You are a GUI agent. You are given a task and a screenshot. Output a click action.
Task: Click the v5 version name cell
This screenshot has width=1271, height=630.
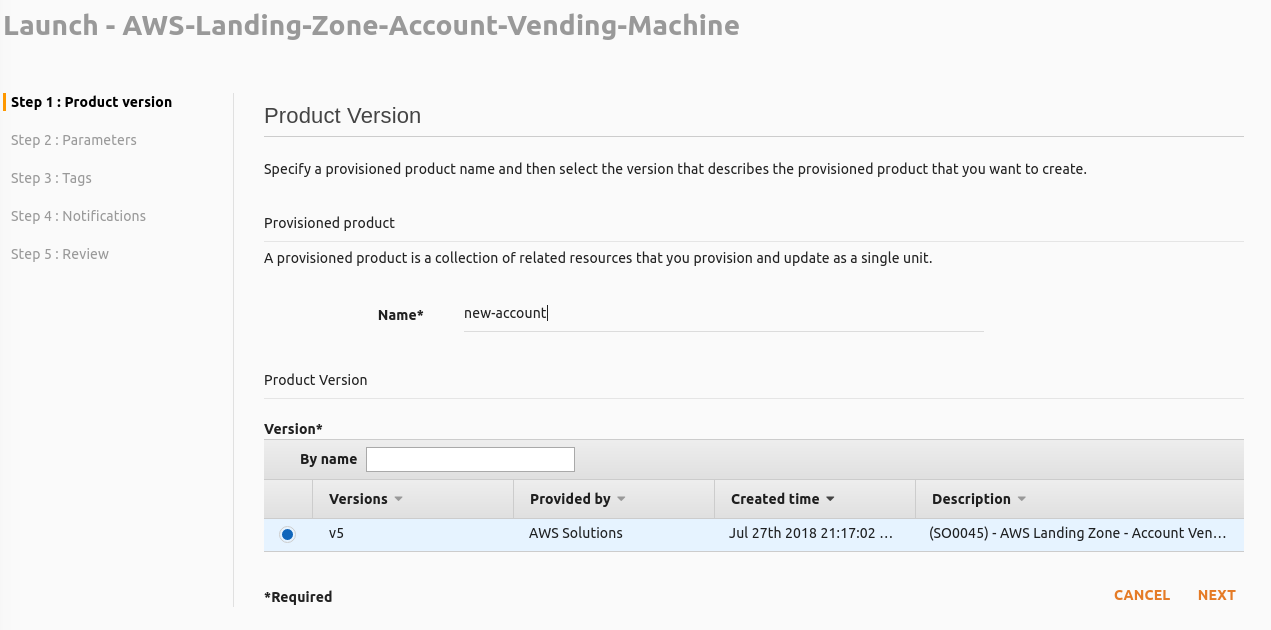tap(337, 534)
